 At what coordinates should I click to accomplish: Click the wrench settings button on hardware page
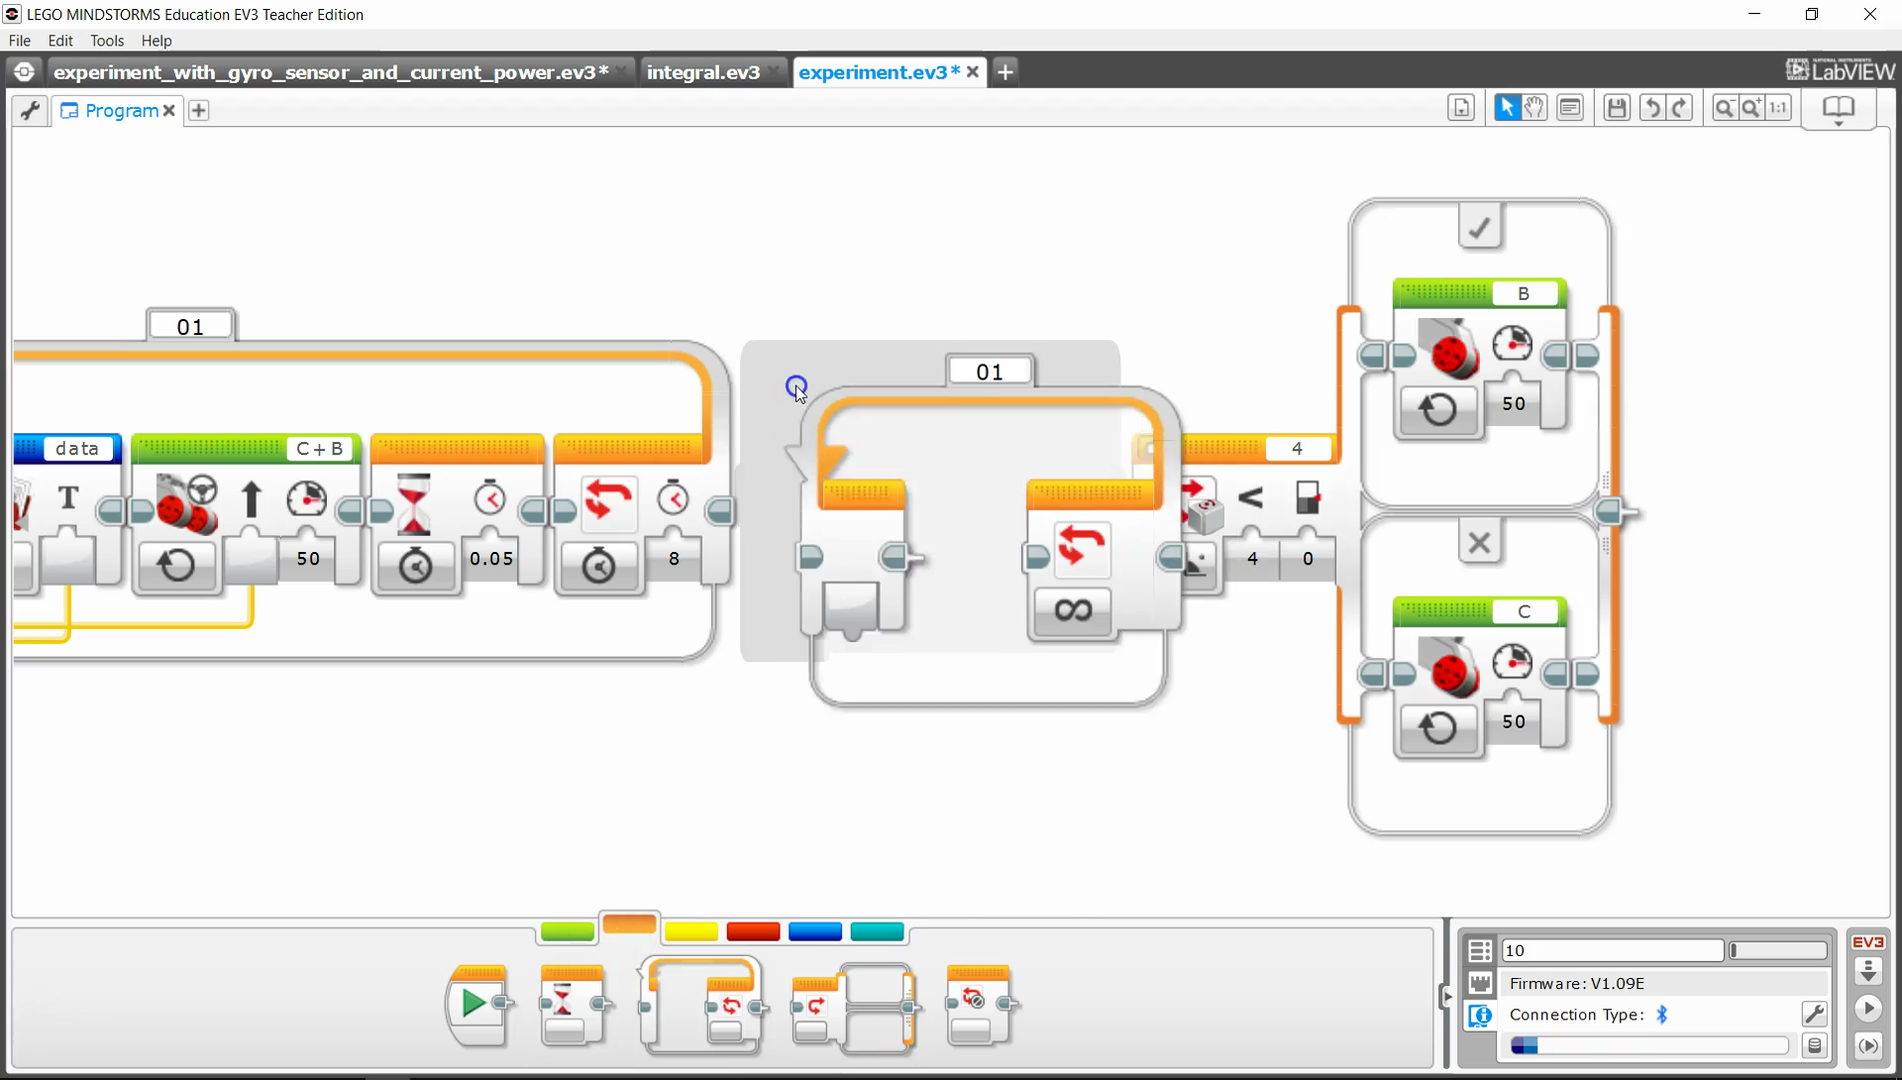[1815, 1014]
